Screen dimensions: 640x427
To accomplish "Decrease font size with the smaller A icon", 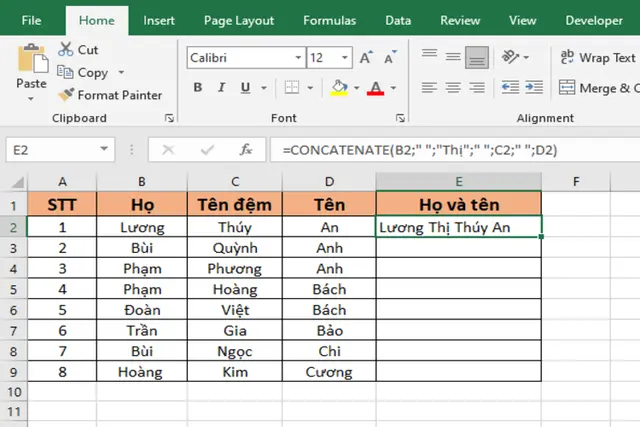I will coord(390,58).
